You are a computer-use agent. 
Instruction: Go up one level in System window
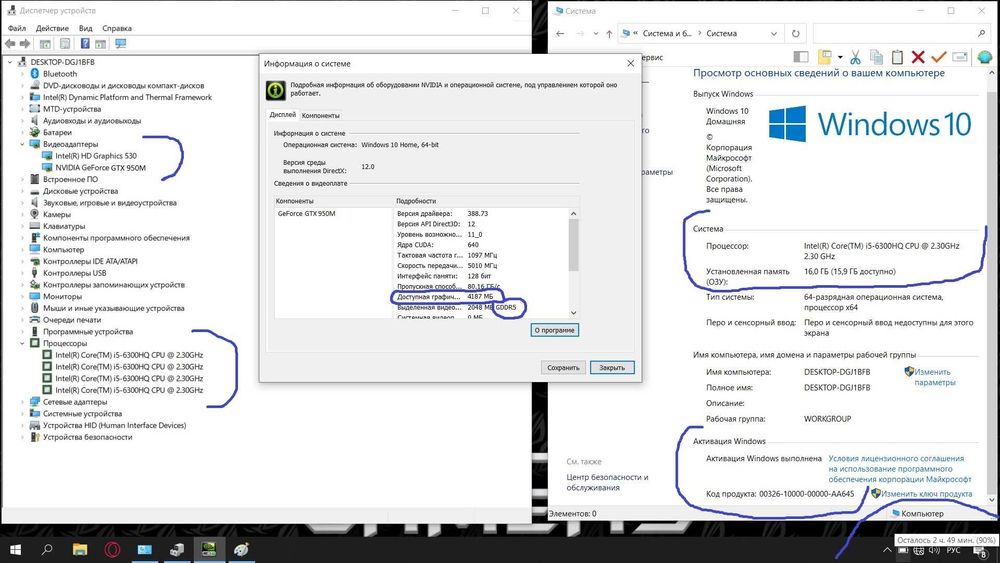click(609, 34)
